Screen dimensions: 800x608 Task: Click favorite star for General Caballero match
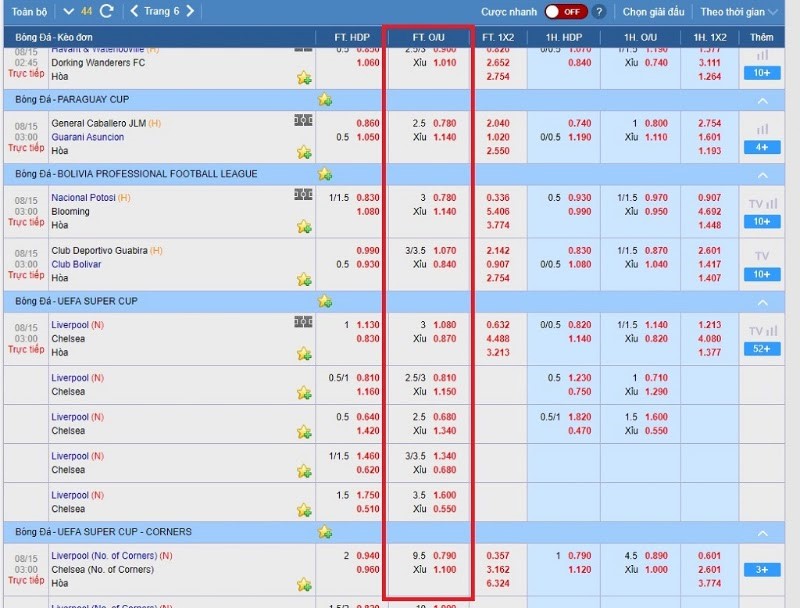(x=304, y=152)
